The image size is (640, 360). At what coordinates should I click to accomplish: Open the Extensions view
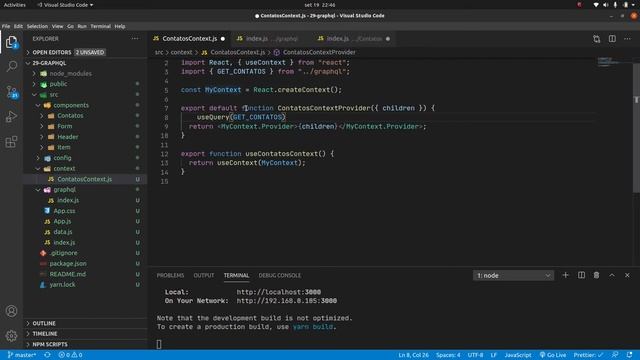pyautogui.click(x=11, y=142)
